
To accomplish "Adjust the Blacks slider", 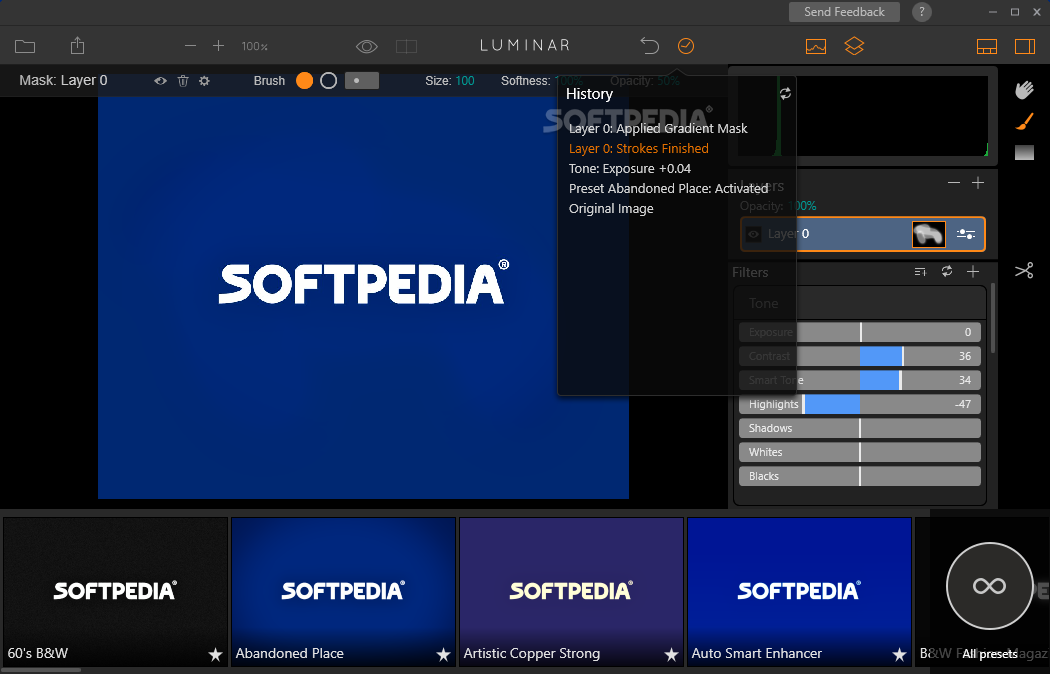I will point(860,477).
